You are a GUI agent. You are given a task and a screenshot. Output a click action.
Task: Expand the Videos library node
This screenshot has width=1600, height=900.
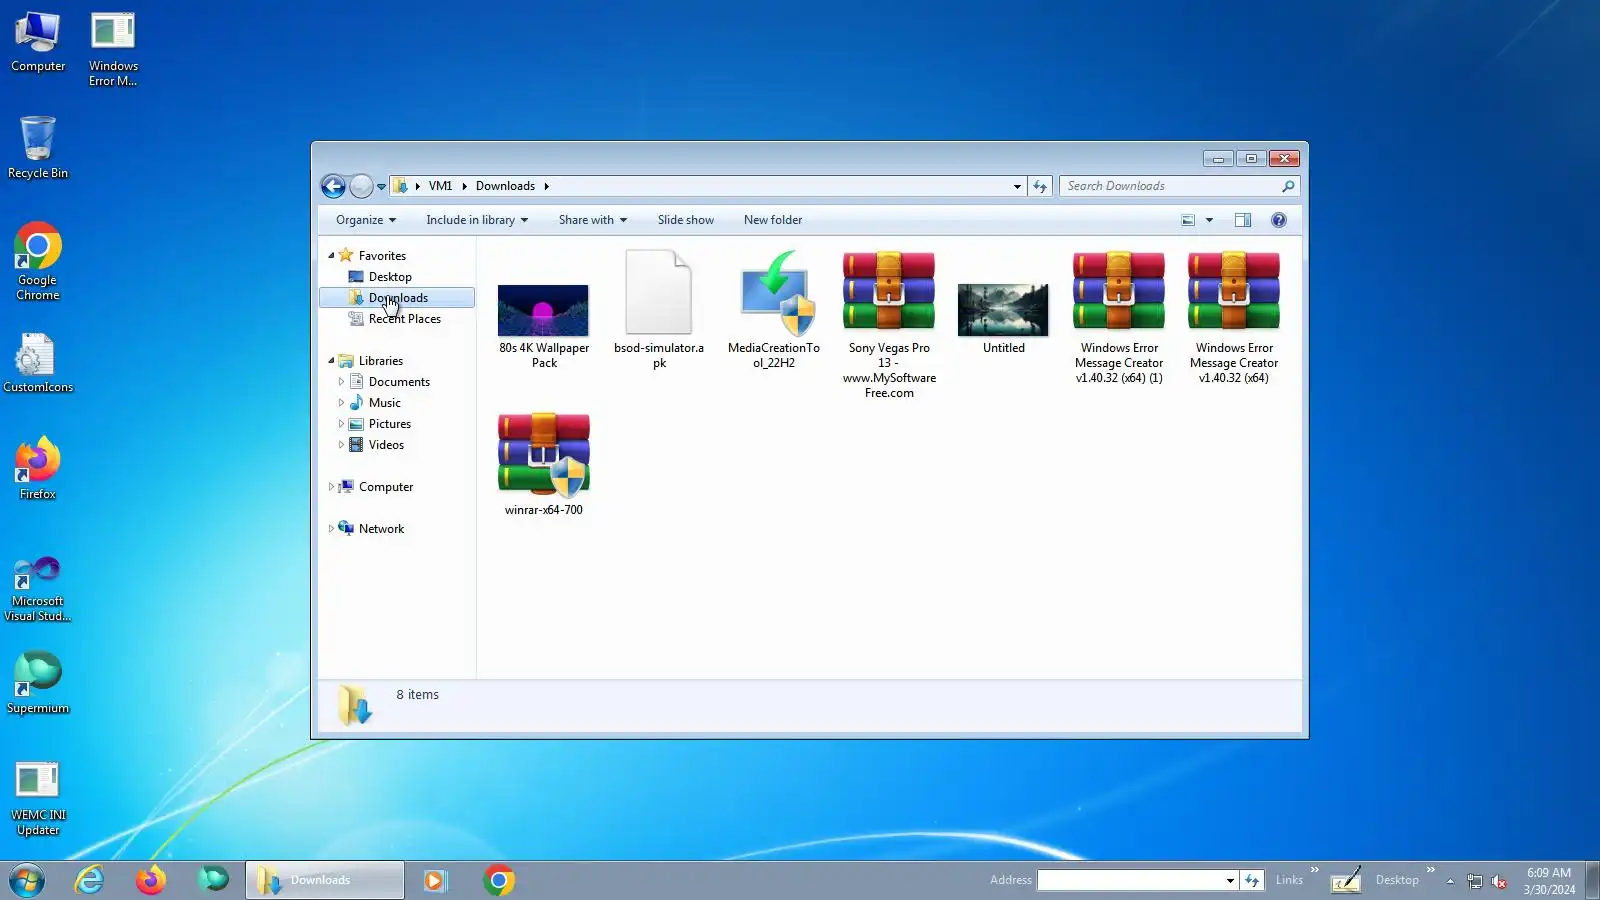(341, 445)
